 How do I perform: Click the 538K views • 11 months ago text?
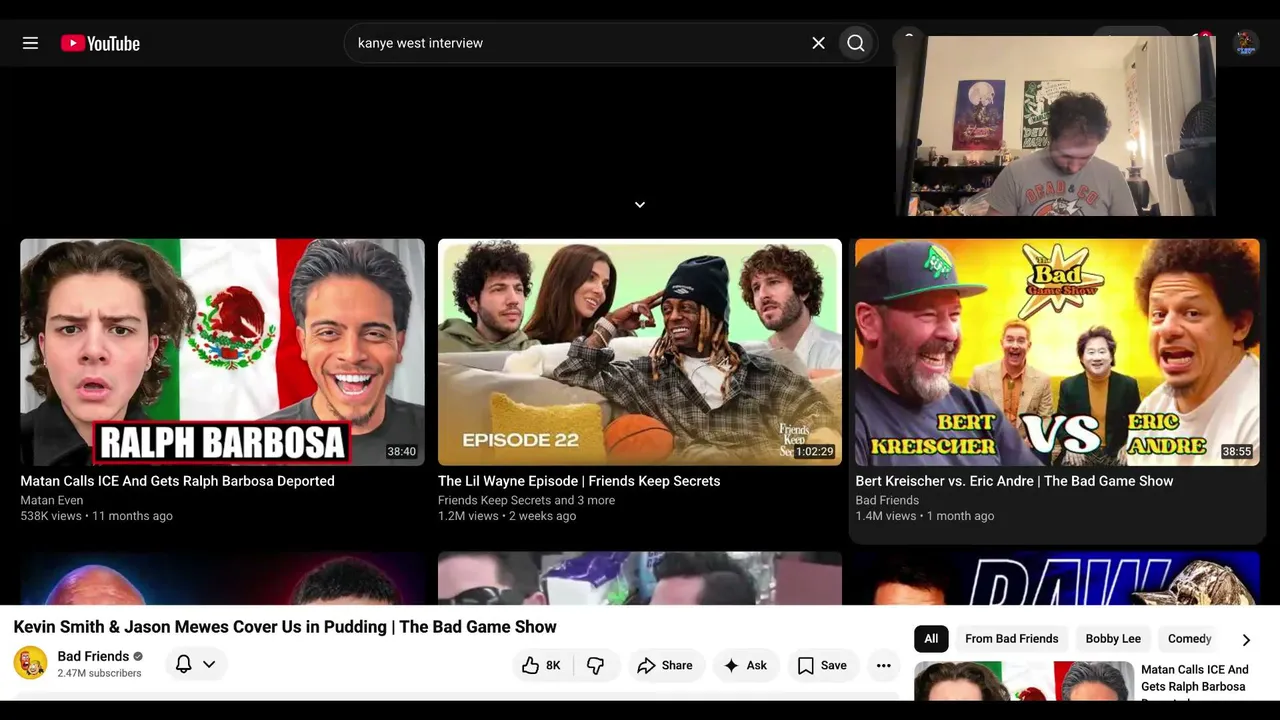tap(97, 516)
